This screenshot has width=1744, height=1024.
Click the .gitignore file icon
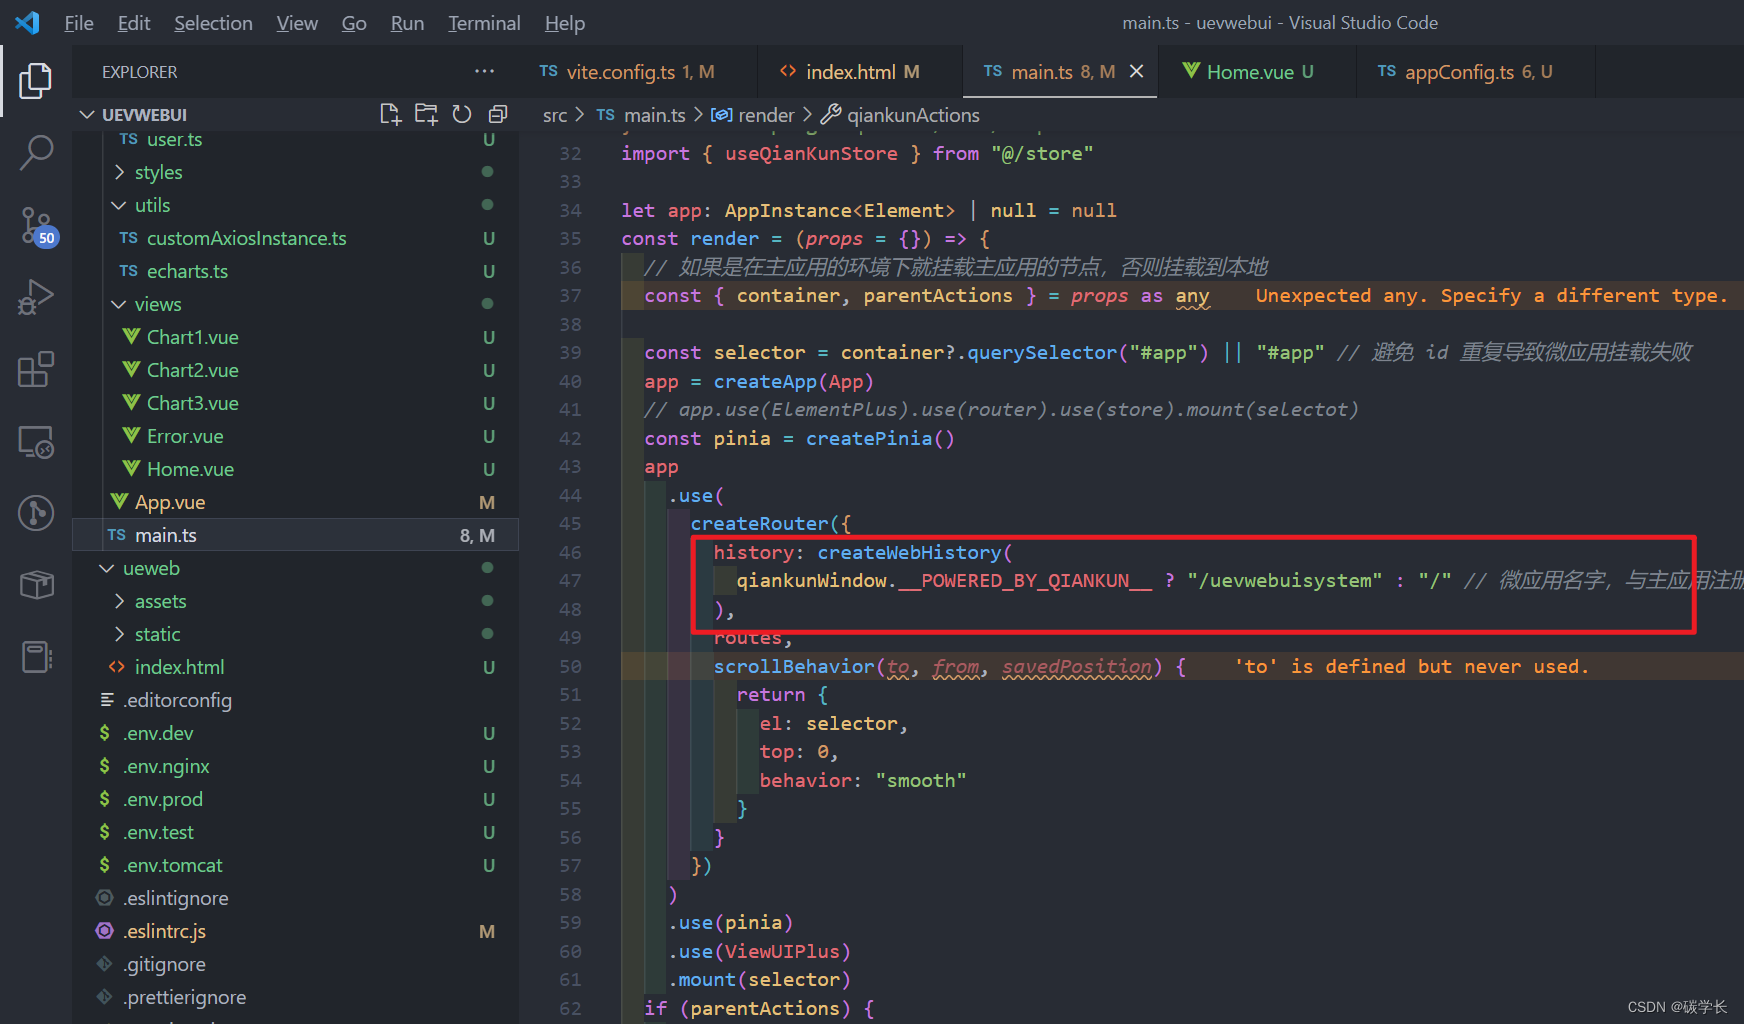click(x=104, y=964)
